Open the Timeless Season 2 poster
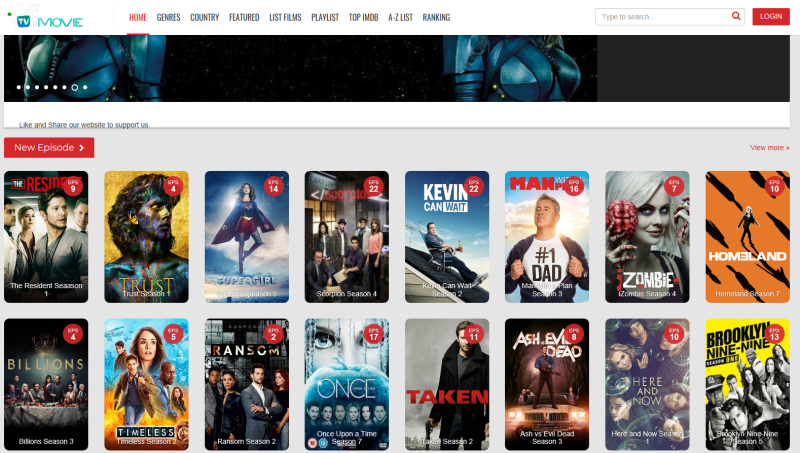This screenshot has height=453, width=800. click(146, 384)
